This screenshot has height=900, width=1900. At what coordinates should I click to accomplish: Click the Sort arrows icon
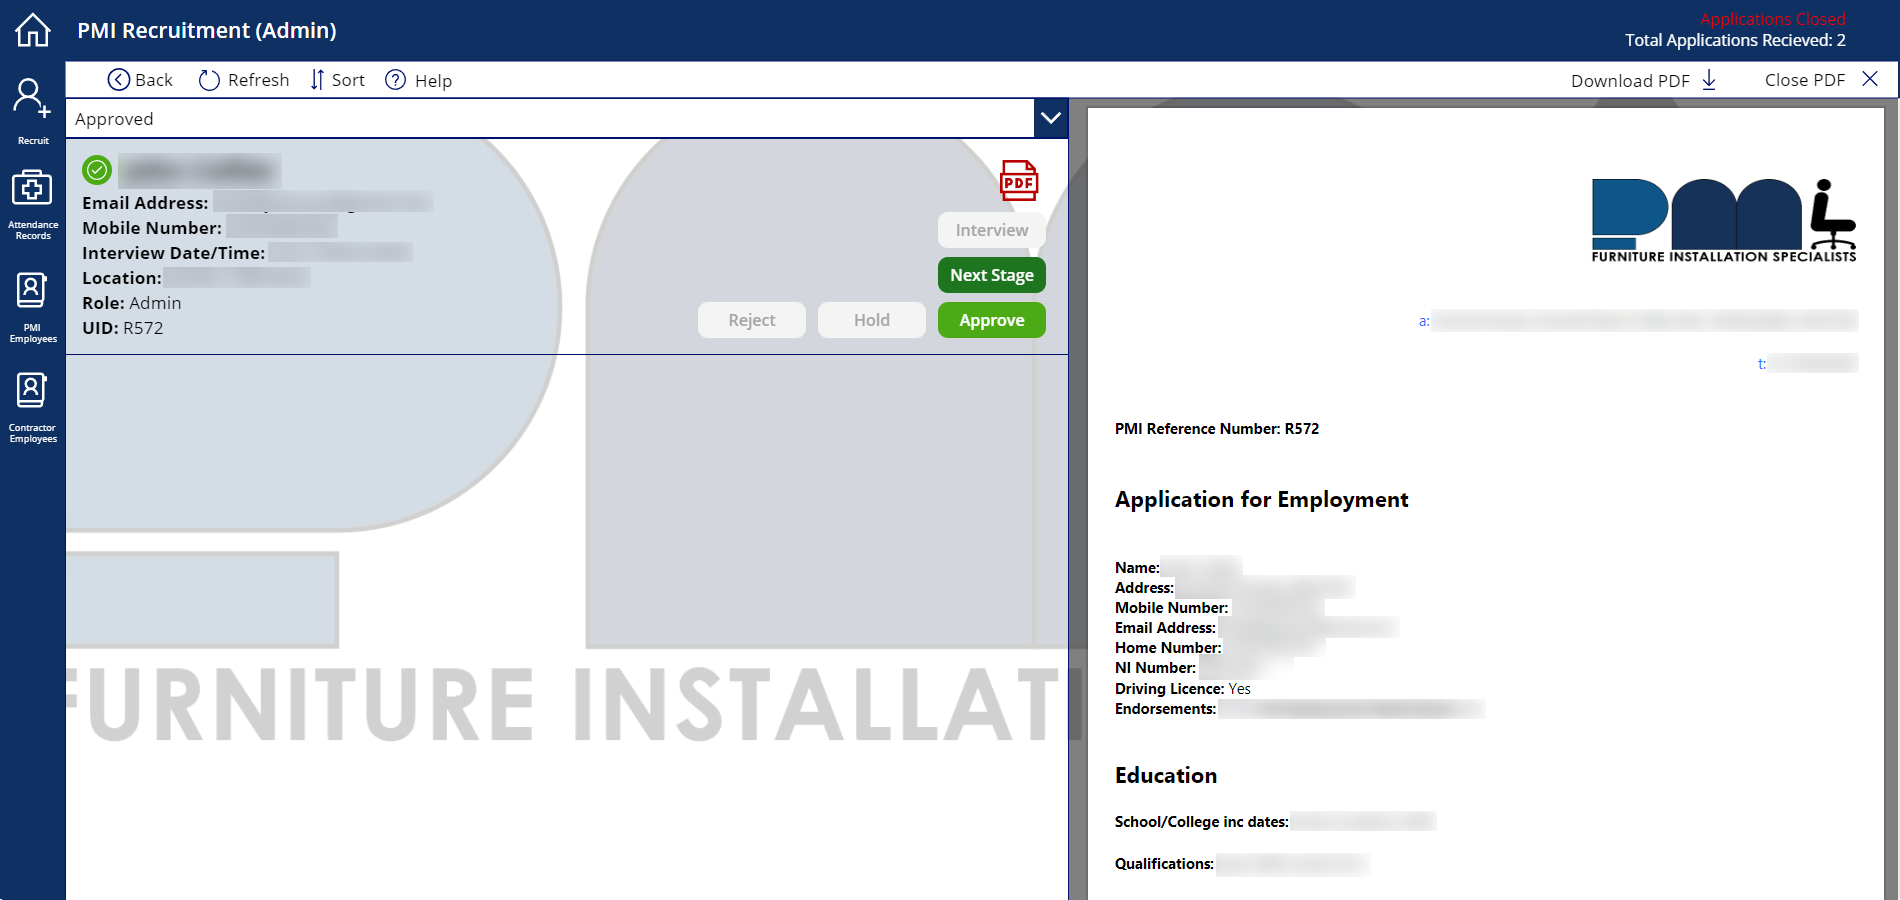click(317, 80)
